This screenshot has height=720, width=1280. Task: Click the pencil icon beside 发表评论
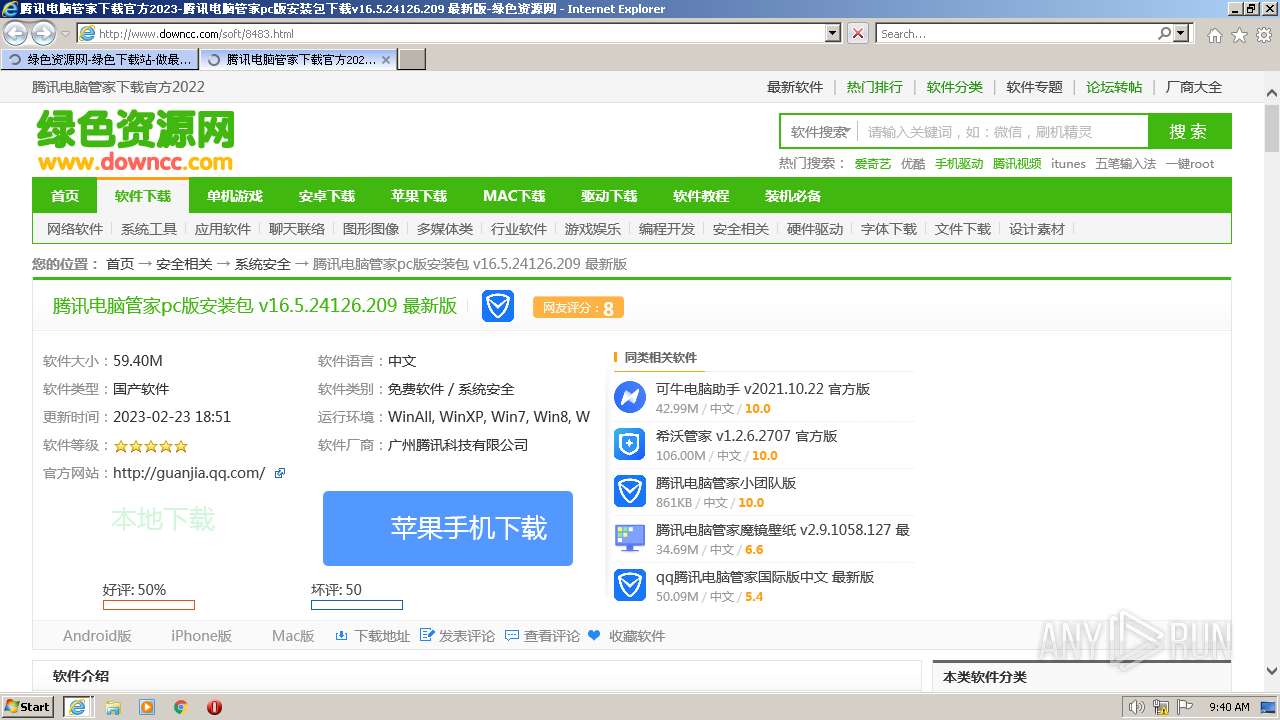pyautogui.click(x=427, y=636)
